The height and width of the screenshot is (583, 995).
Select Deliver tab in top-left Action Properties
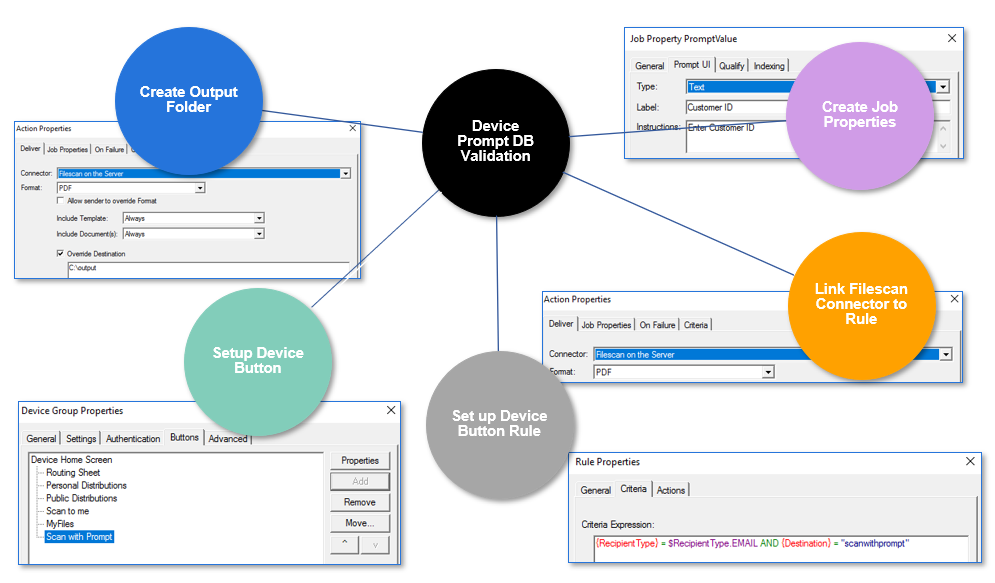click(x=30, y=148)
